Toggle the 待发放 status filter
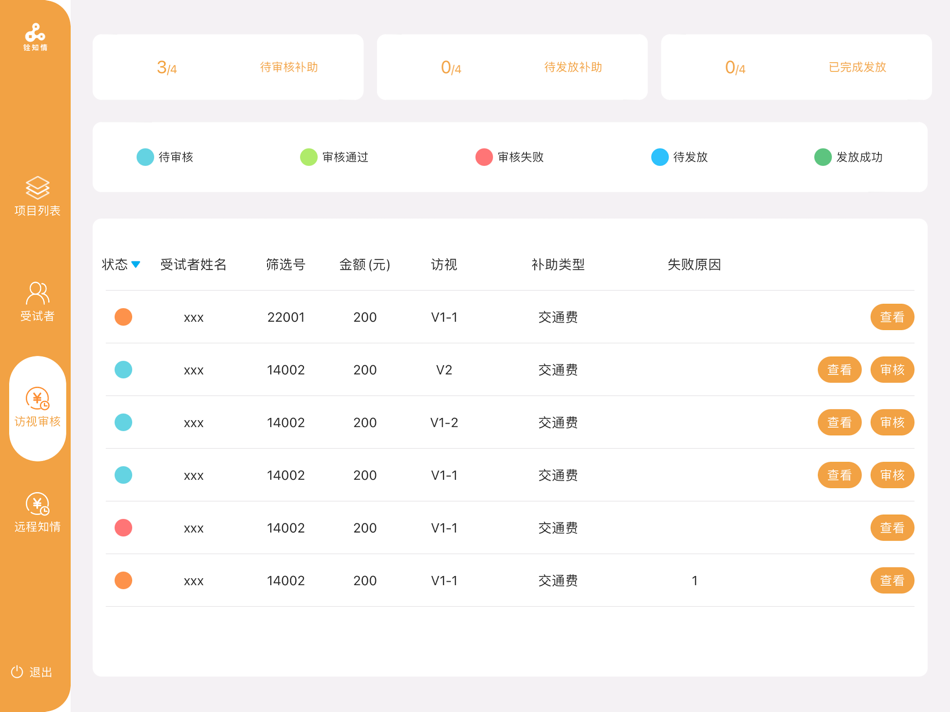 pyautogui.click(x=659, y=157)
